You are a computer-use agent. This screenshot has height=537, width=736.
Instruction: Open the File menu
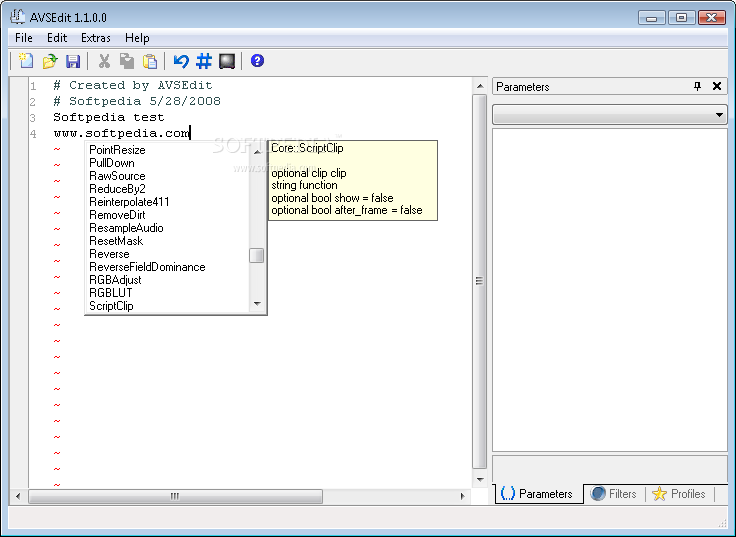coord(23,38)
